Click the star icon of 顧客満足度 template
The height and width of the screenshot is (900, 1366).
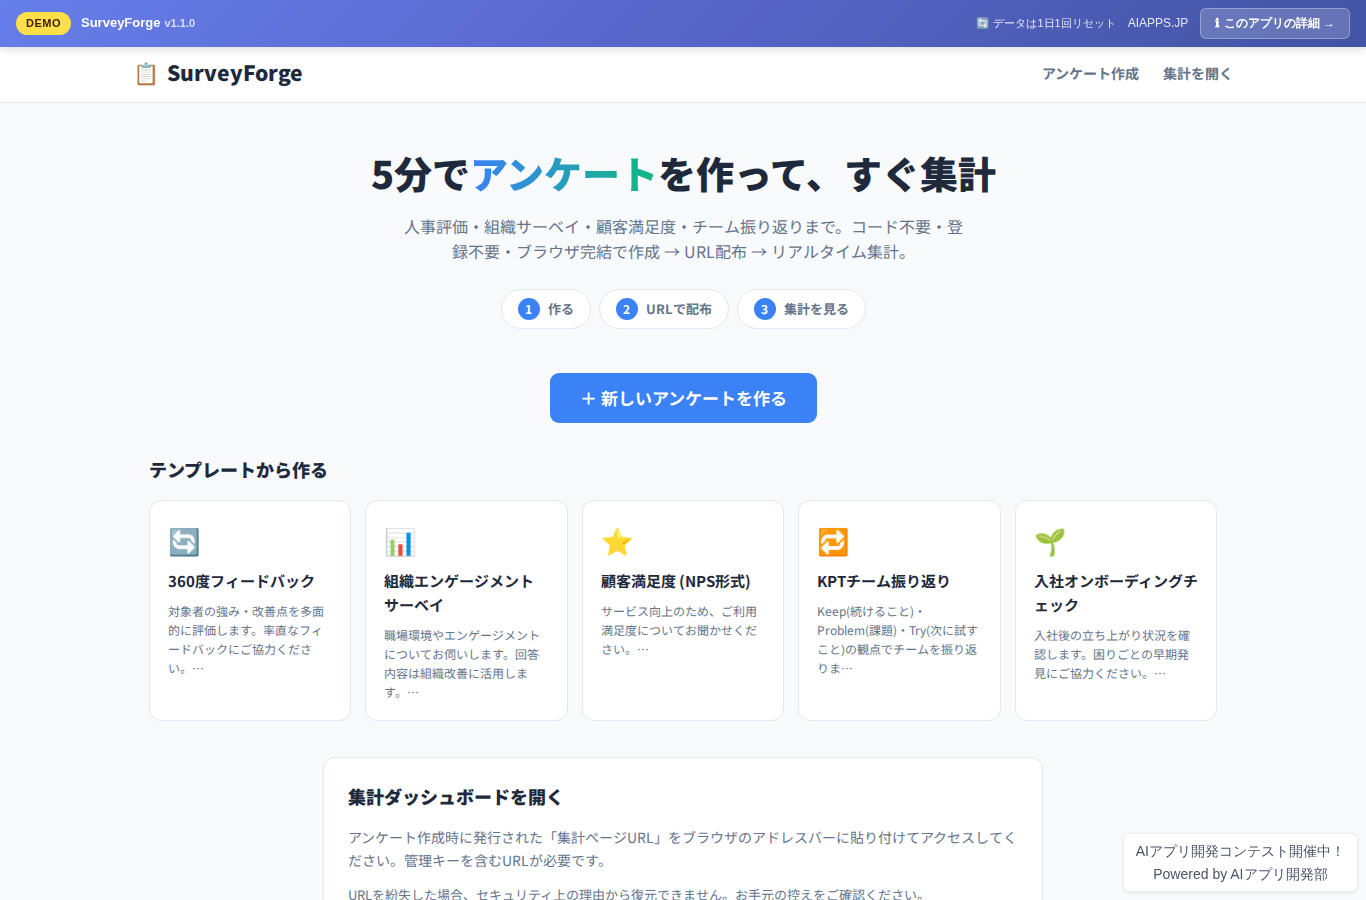pyautogui.click(x=617, y=542)
